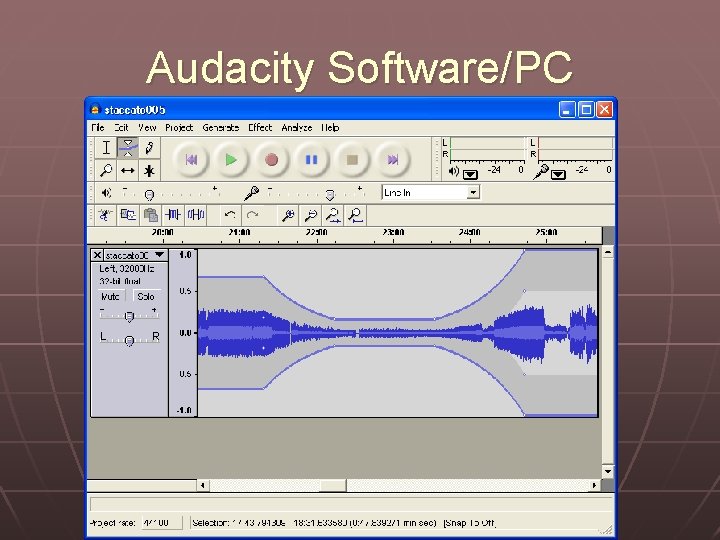This screenshot has height=540, width=720.
Task: Click the output speaker meter icon
Action: click(x=454, y=172)
